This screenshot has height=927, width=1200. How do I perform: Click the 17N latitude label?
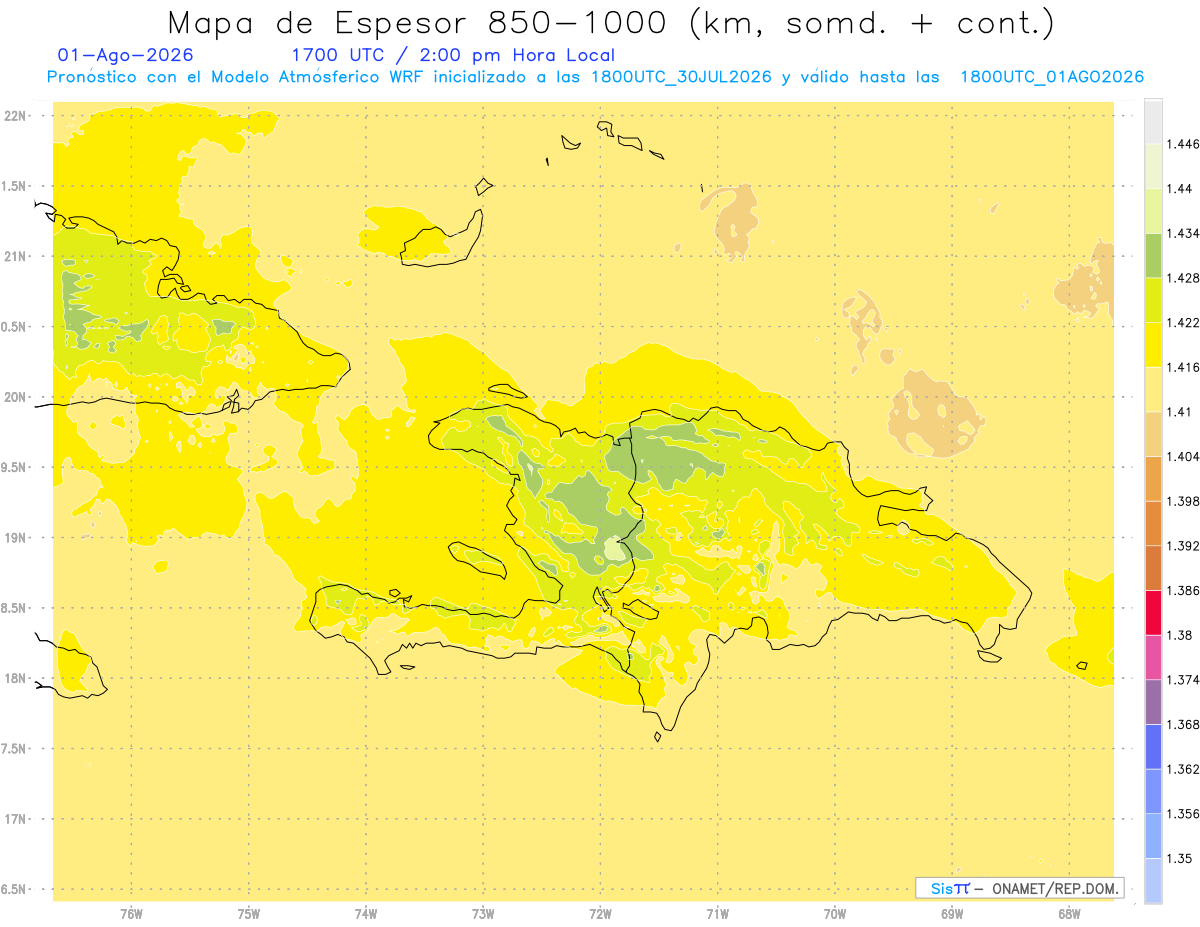pos(16,819)
